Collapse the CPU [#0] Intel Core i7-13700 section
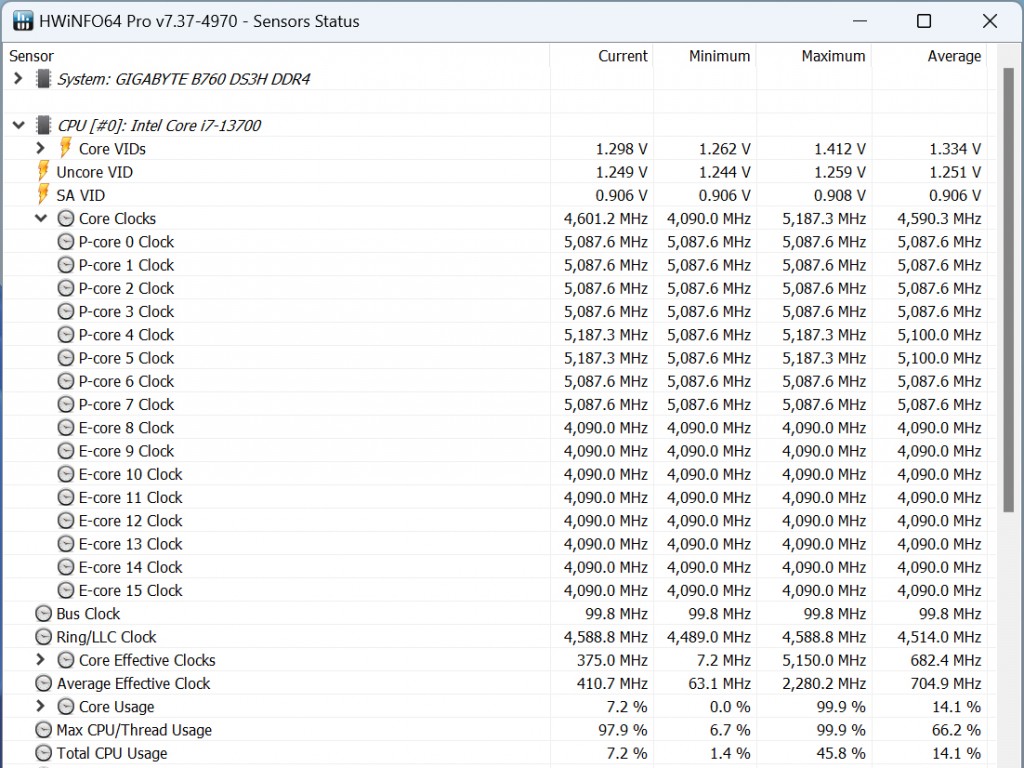Viewport: 1024px width, 768px height. (18, 125)
